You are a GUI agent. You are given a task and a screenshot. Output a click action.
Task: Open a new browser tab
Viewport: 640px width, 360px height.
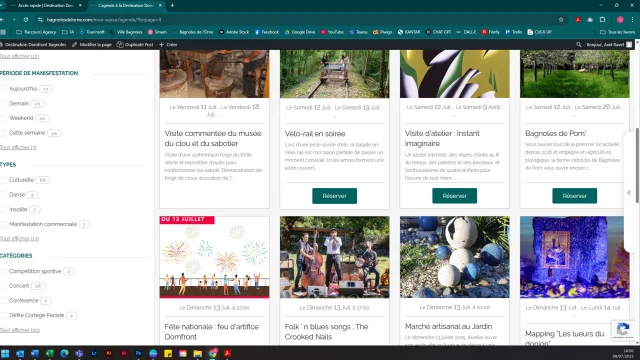pyautogui.click(x=172, y=5)
